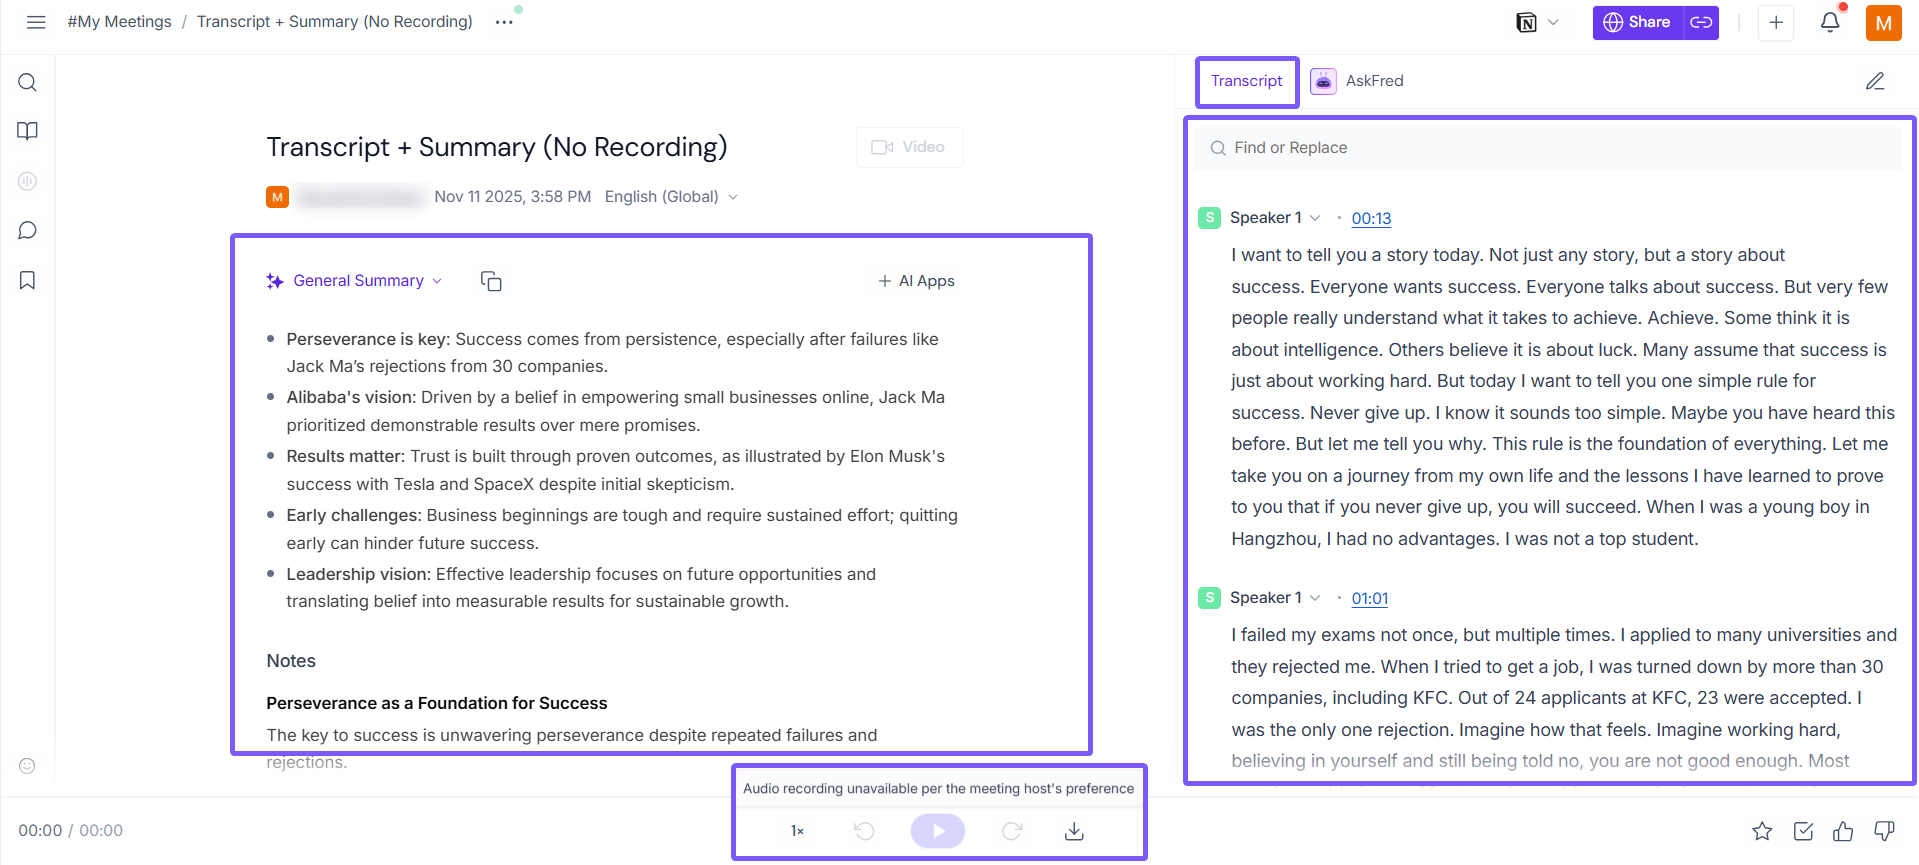The height and width of the screenshot is (865, 1919).
Task: Click the Notion integration icon
Action: tap(1526, 22)
